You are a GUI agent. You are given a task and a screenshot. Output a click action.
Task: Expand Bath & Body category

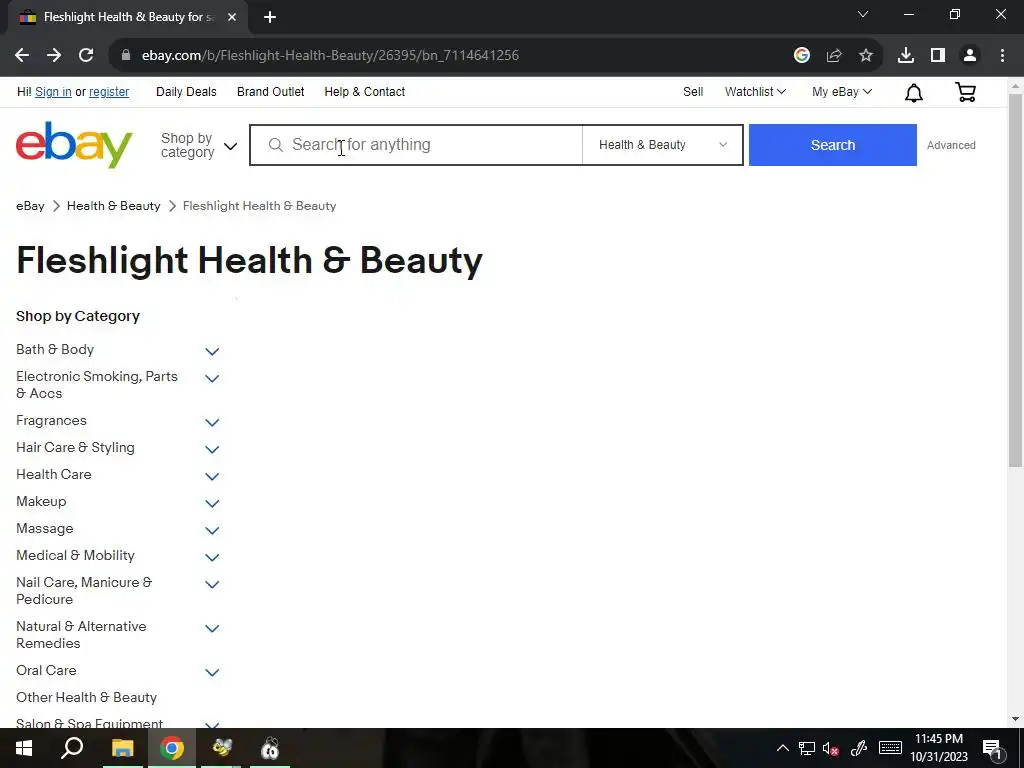click(x=212, y=351)
